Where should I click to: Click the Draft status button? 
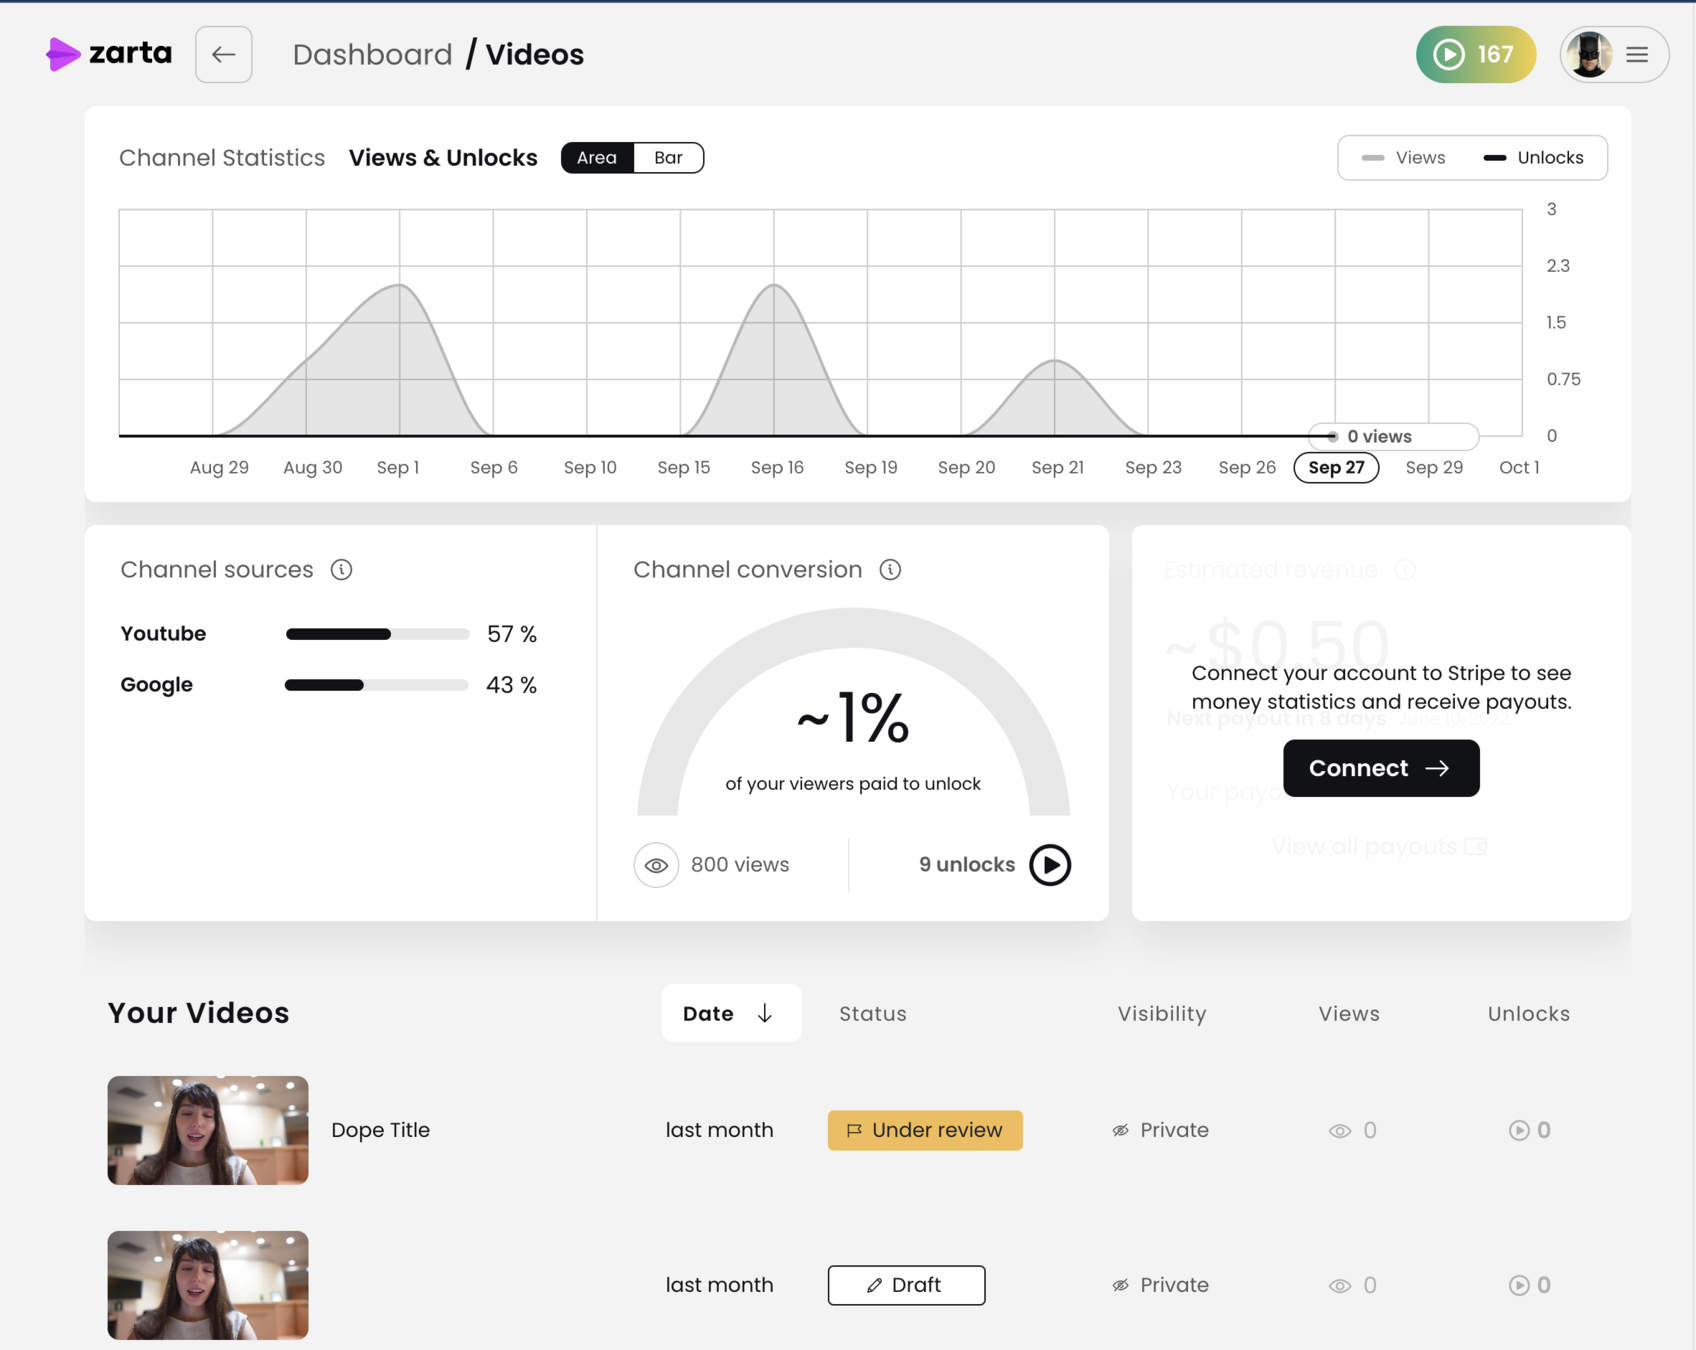pos(906,1285)
